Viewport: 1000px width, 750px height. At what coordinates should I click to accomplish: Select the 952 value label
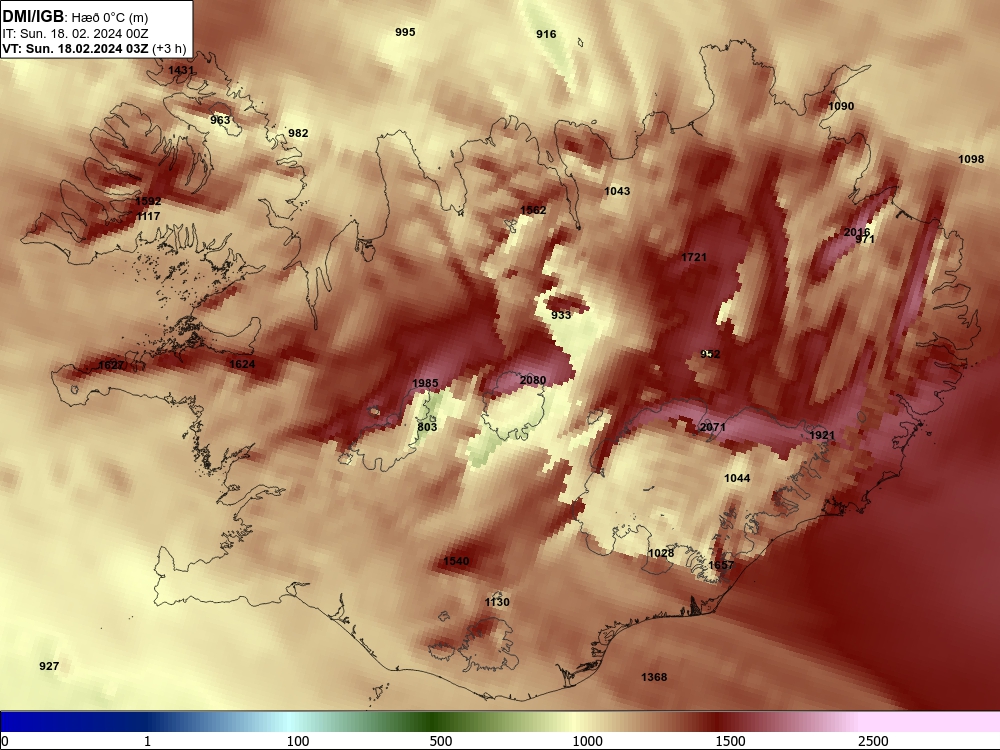[710, 354]
